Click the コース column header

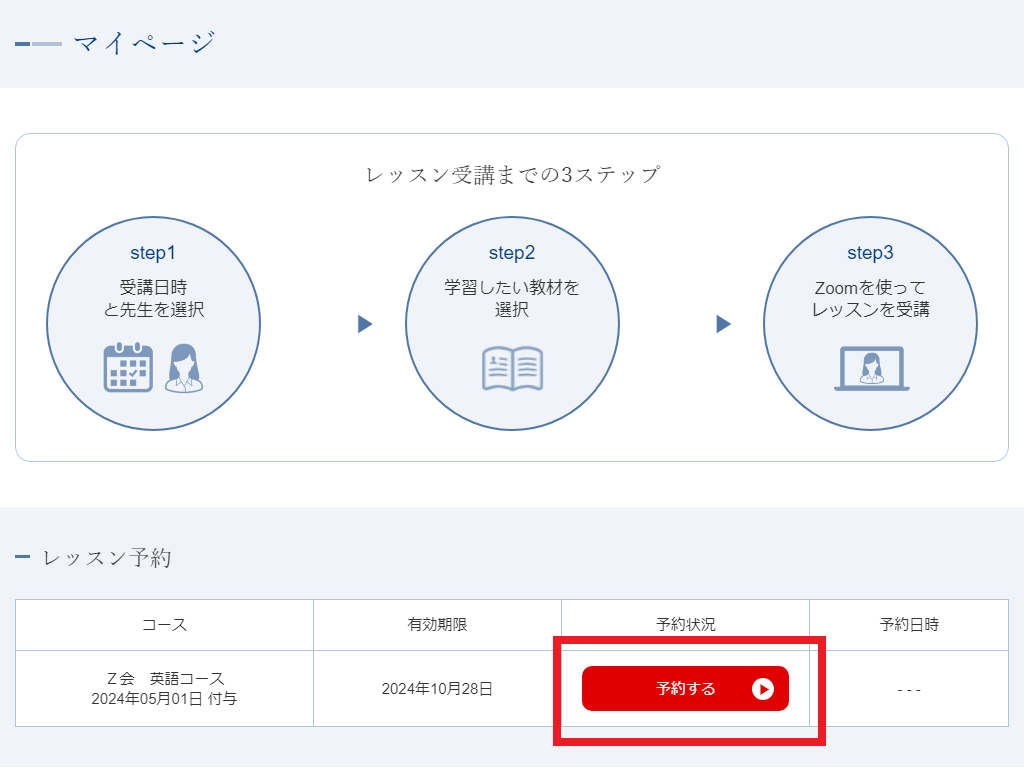tap(164, 625)
